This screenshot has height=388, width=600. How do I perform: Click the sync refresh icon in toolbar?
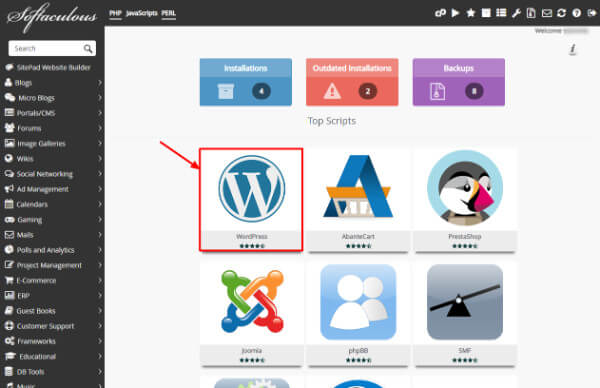(x=561, y=13)
